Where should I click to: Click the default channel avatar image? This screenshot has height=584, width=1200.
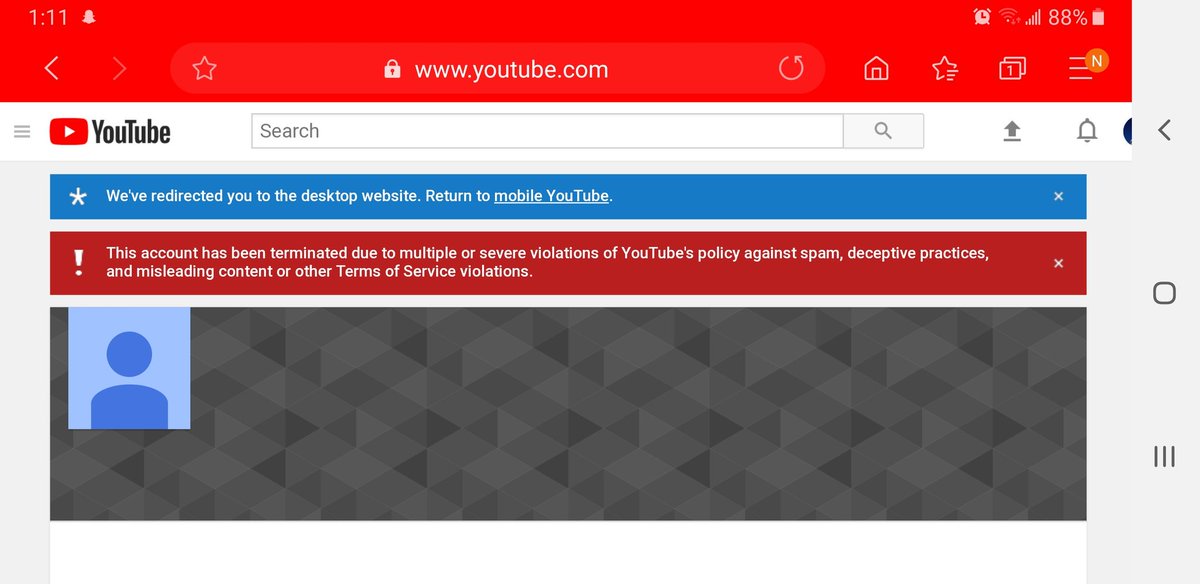coord(129,368)
